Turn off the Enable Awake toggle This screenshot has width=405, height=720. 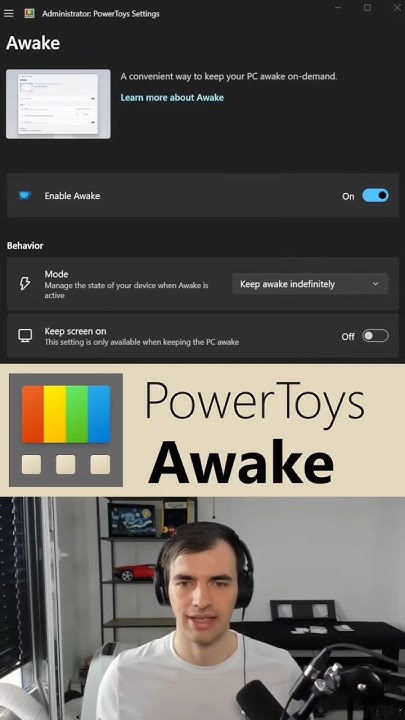click(375, 196)
